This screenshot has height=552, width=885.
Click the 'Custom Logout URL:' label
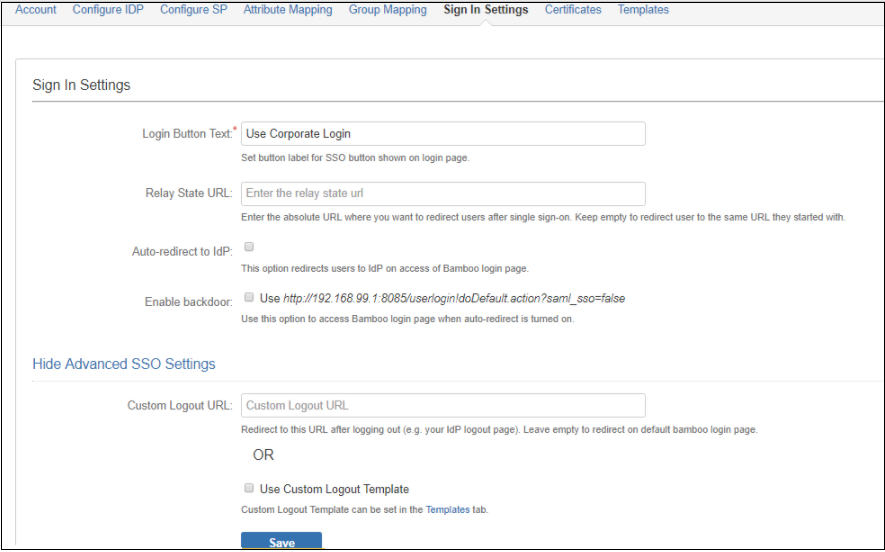tap(179, 405)
